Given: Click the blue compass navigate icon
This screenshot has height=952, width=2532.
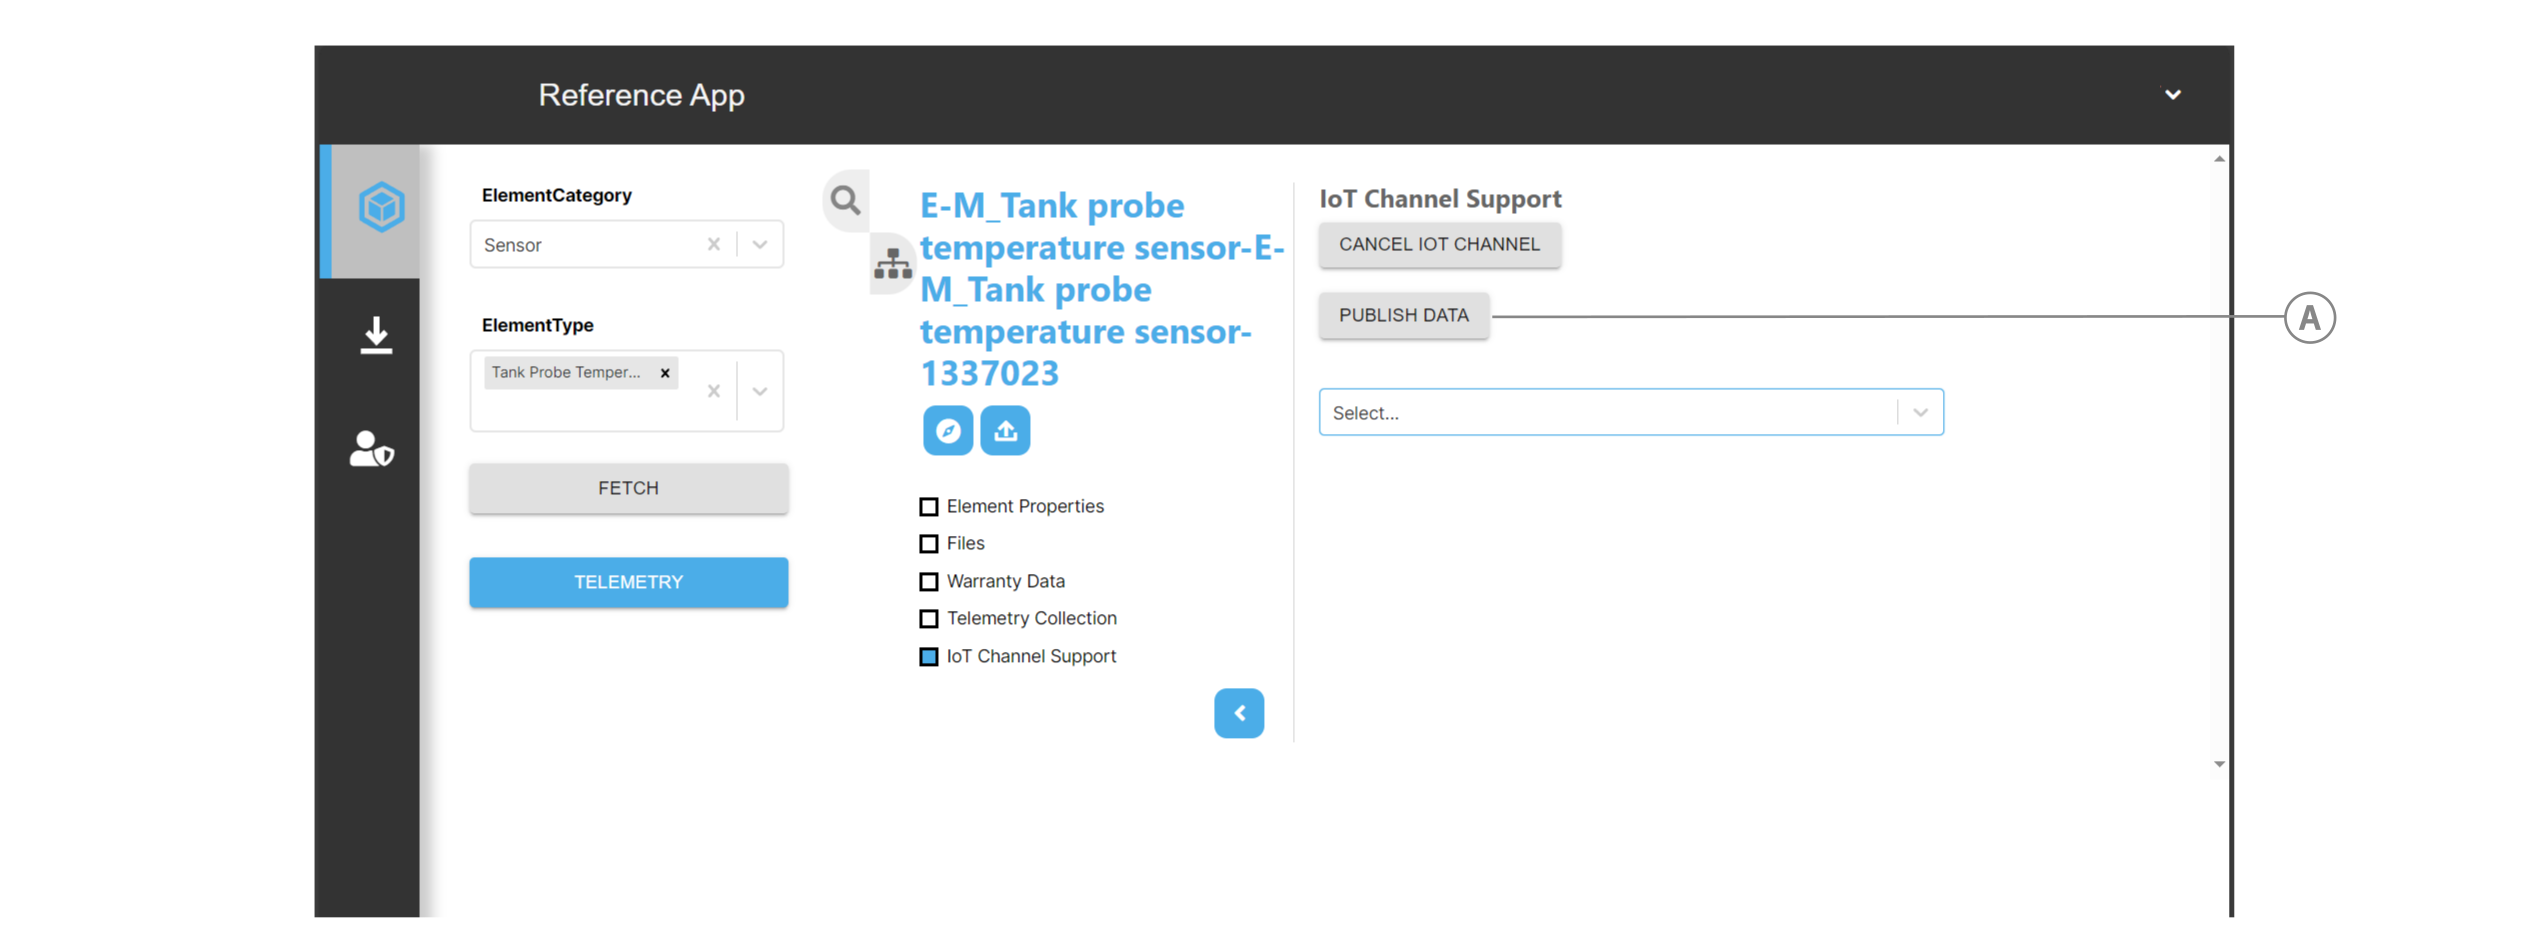Looking at the screenshot, I should [947, 431].
